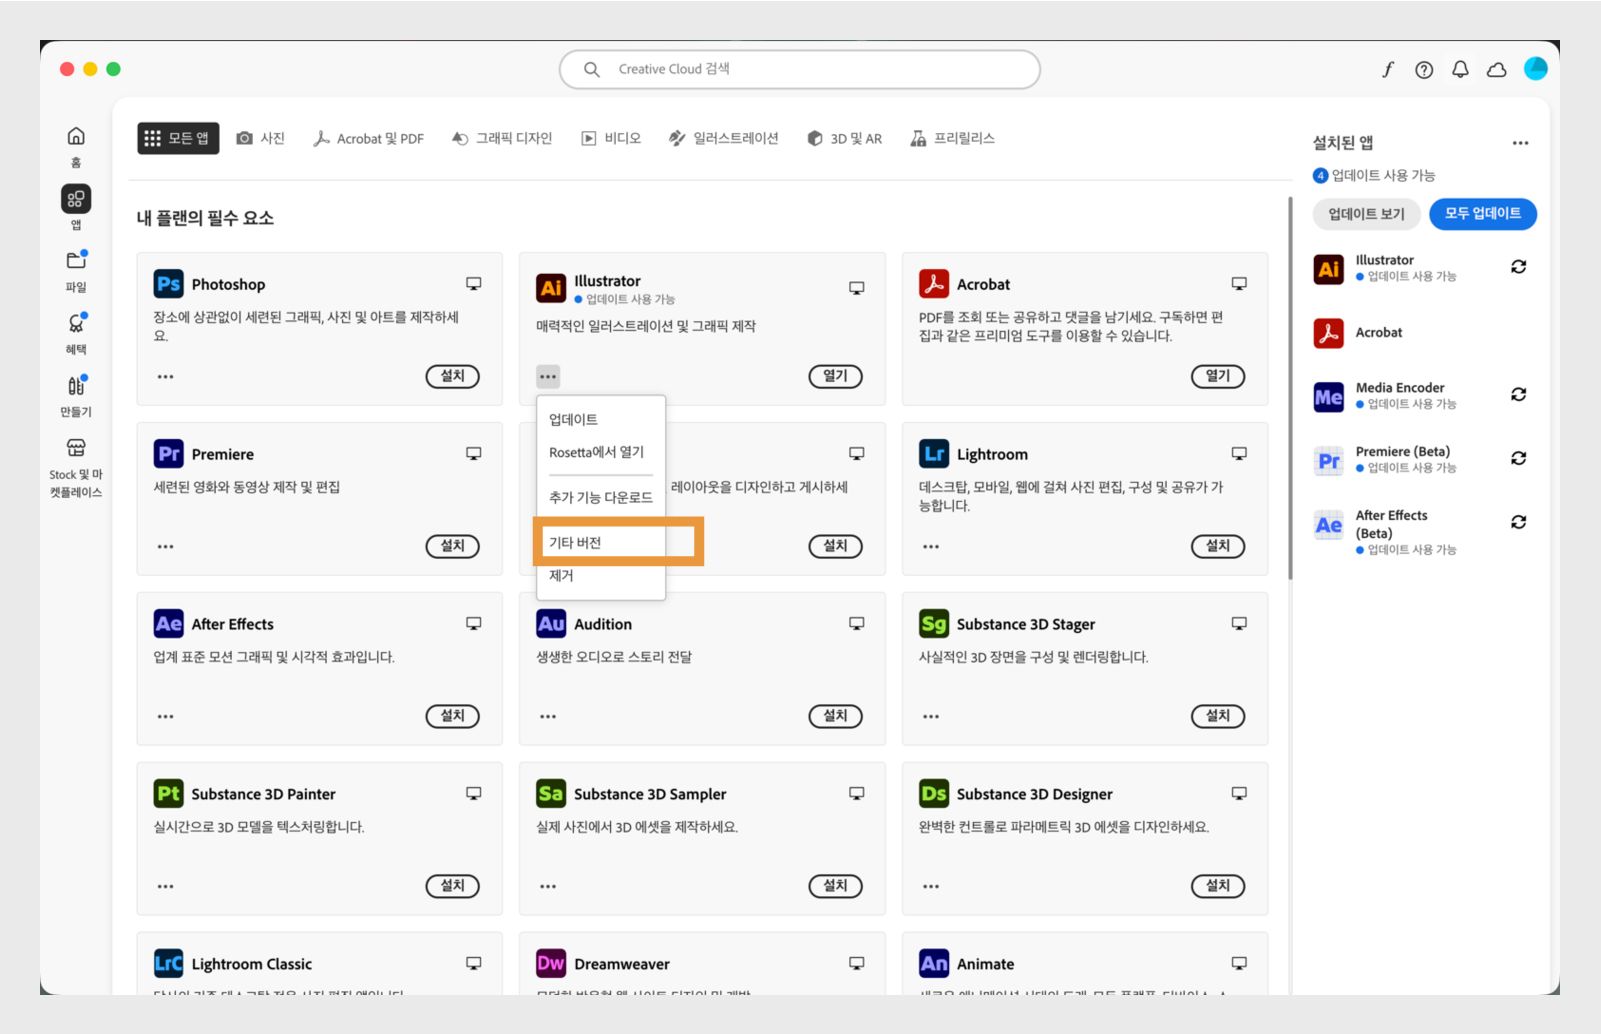Click the cloud sync status icon
This screenshot has height=1034, width=1601.
(1496, 69)
